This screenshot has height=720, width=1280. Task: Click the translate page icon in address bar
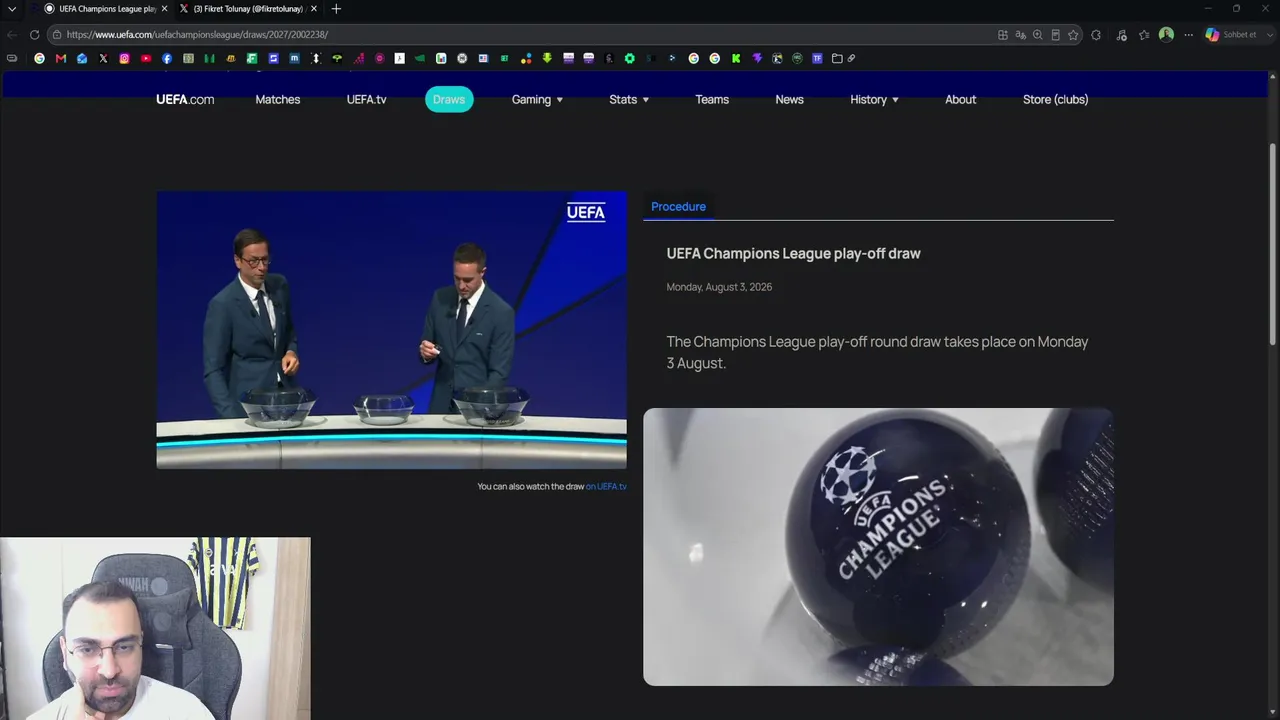[x=1020, y=35]
